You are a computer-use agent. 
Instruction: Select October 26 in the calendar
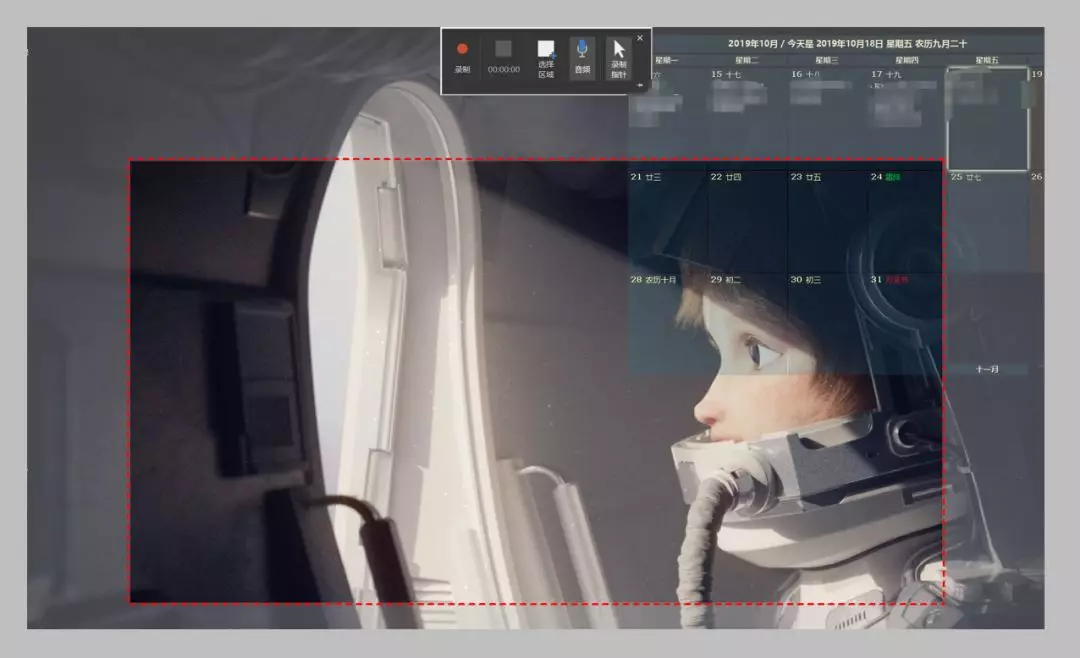1037,220
